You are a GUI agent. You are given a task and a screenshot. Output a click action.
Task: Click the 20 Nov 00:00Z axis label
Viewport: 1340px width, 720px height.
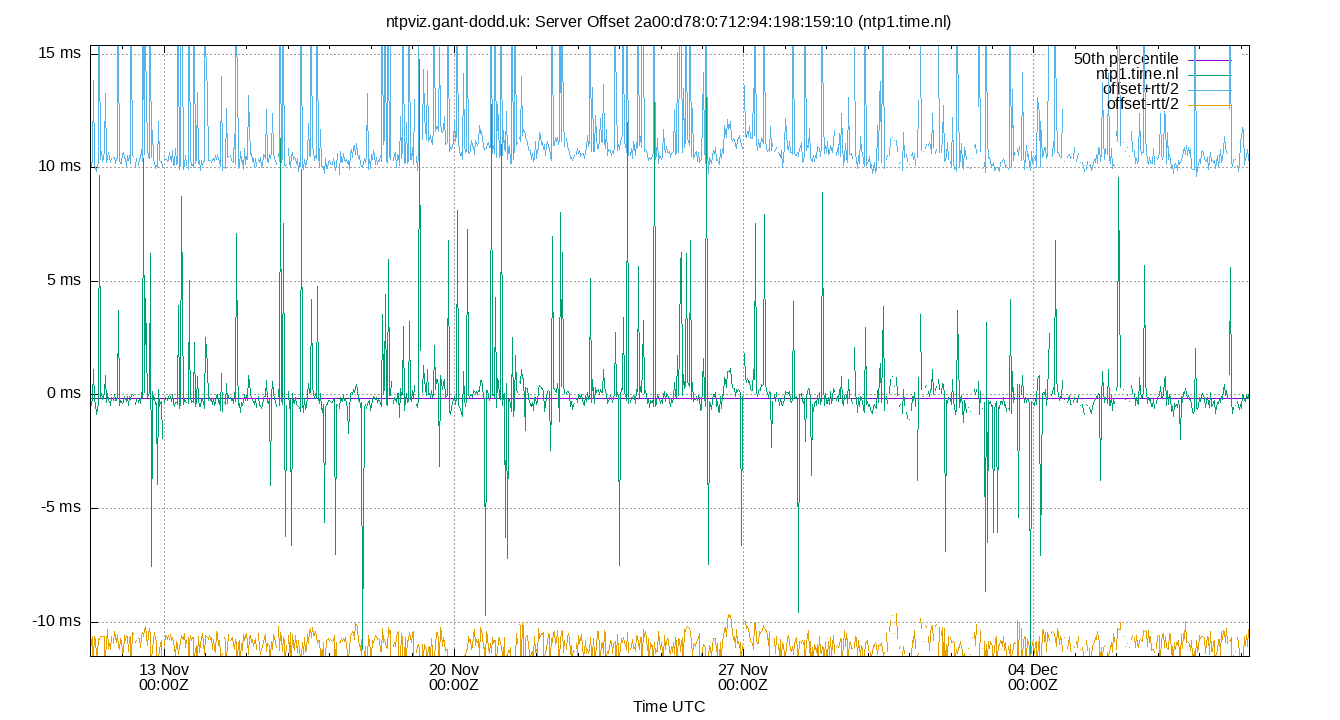point(452,677)
